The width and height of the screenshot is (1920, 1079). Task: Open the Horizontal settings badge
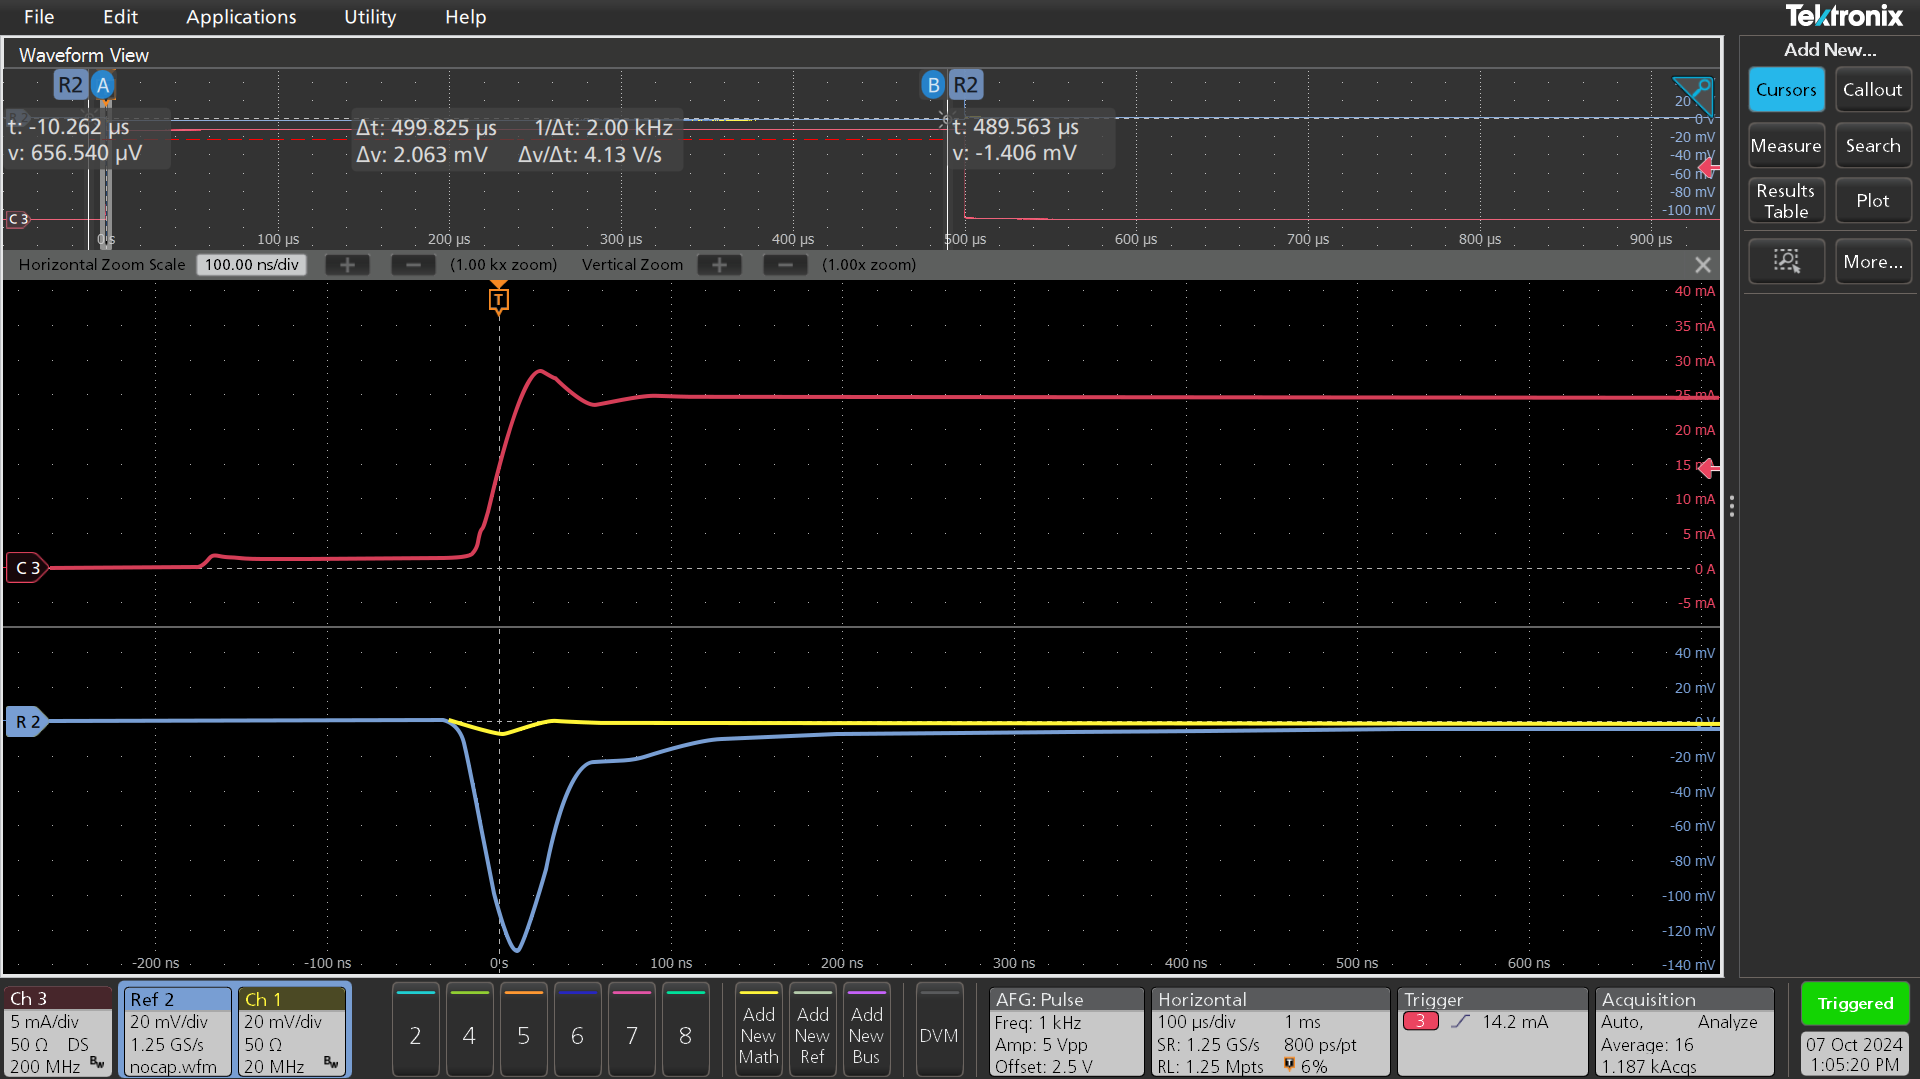click(1270, 1031)
